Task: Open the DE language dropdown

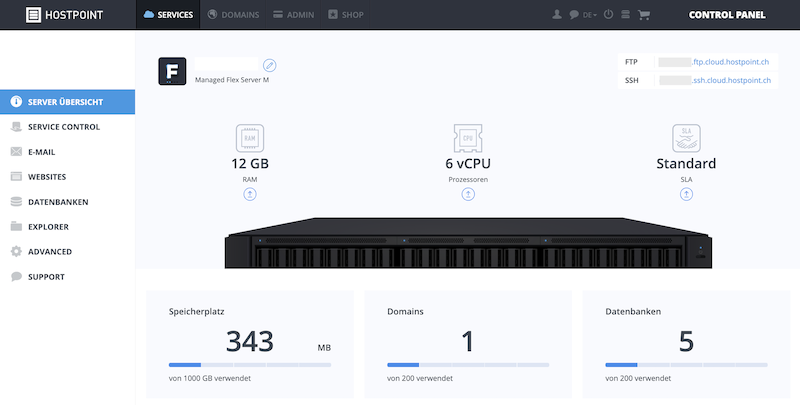Action: 590,15
